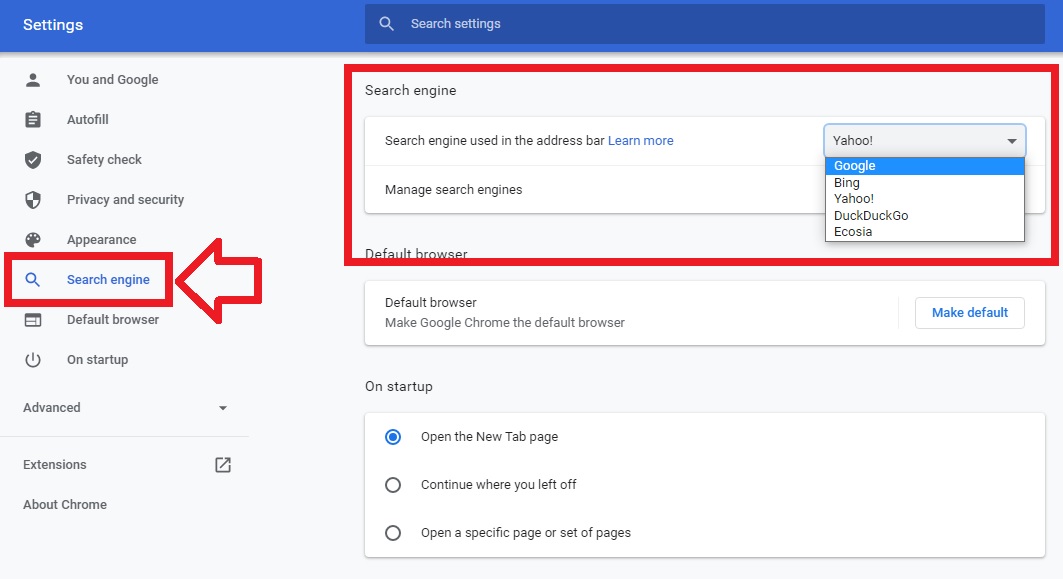Open the Extensions page
Screen dimensions: 1063x579
(55, 464)
